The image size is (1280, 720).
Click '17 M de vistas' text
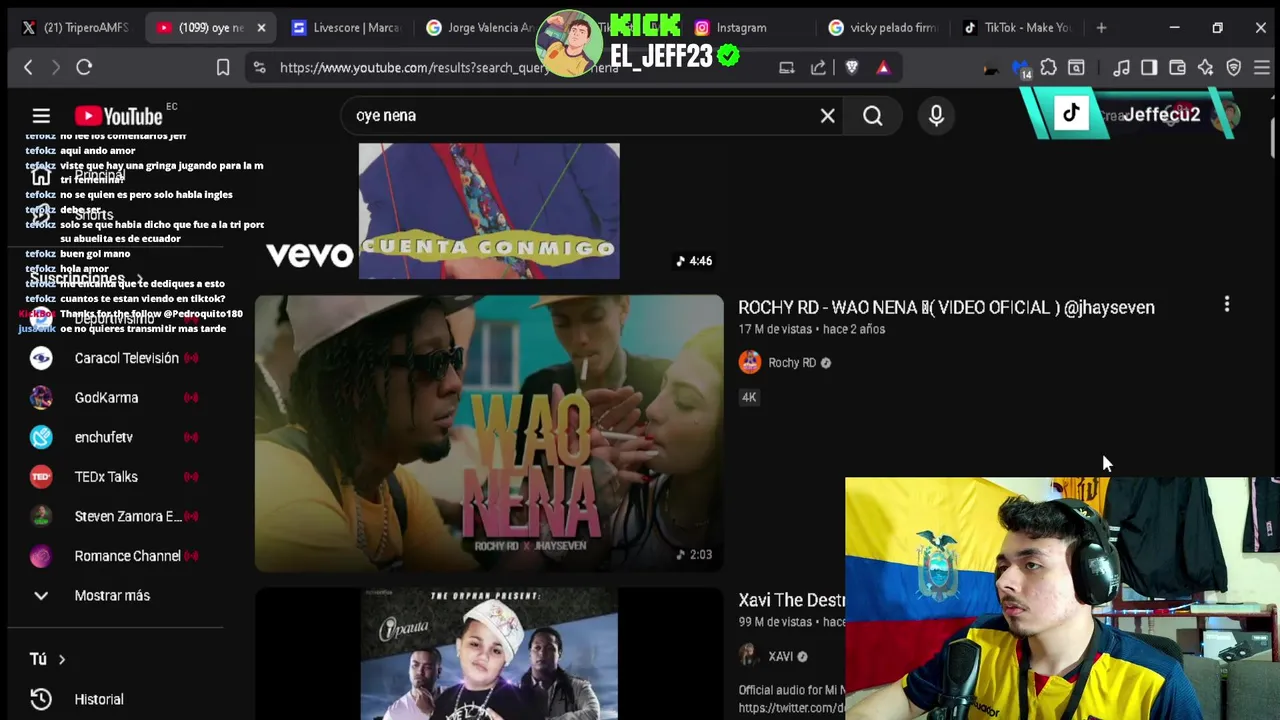(x=775, y=329)
